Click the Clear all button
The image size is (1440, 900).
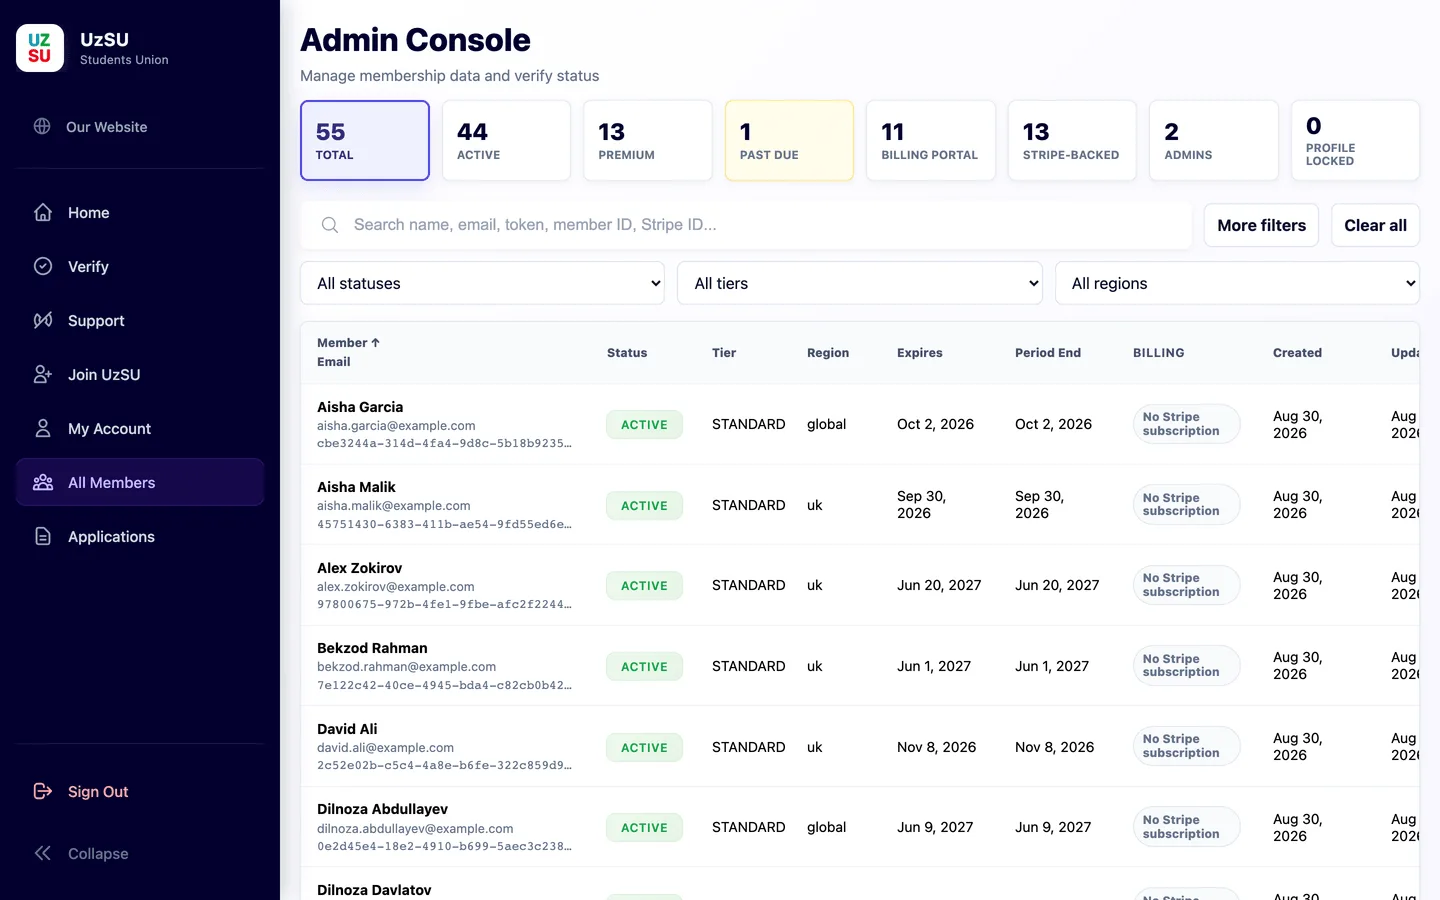coord(1375,225)
